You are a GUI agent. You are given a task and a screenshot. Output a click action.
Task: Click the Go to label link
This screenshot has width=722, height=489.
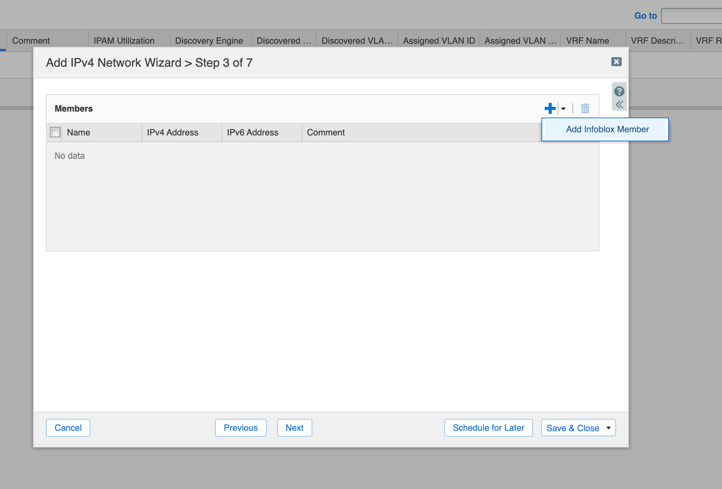(645, 16)
